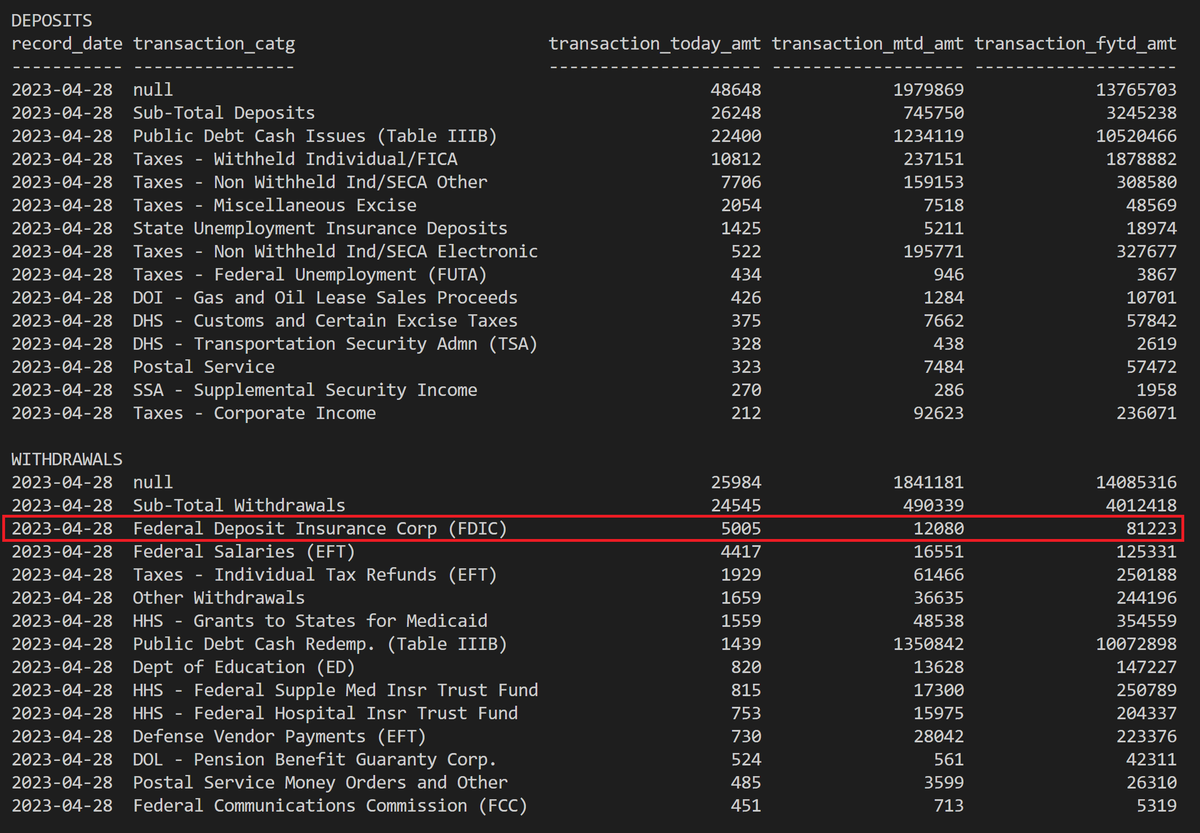Select TSA fytd value 2619
The height and width of the screenshot is (833, 1200).
click(x=1156, y=343)
